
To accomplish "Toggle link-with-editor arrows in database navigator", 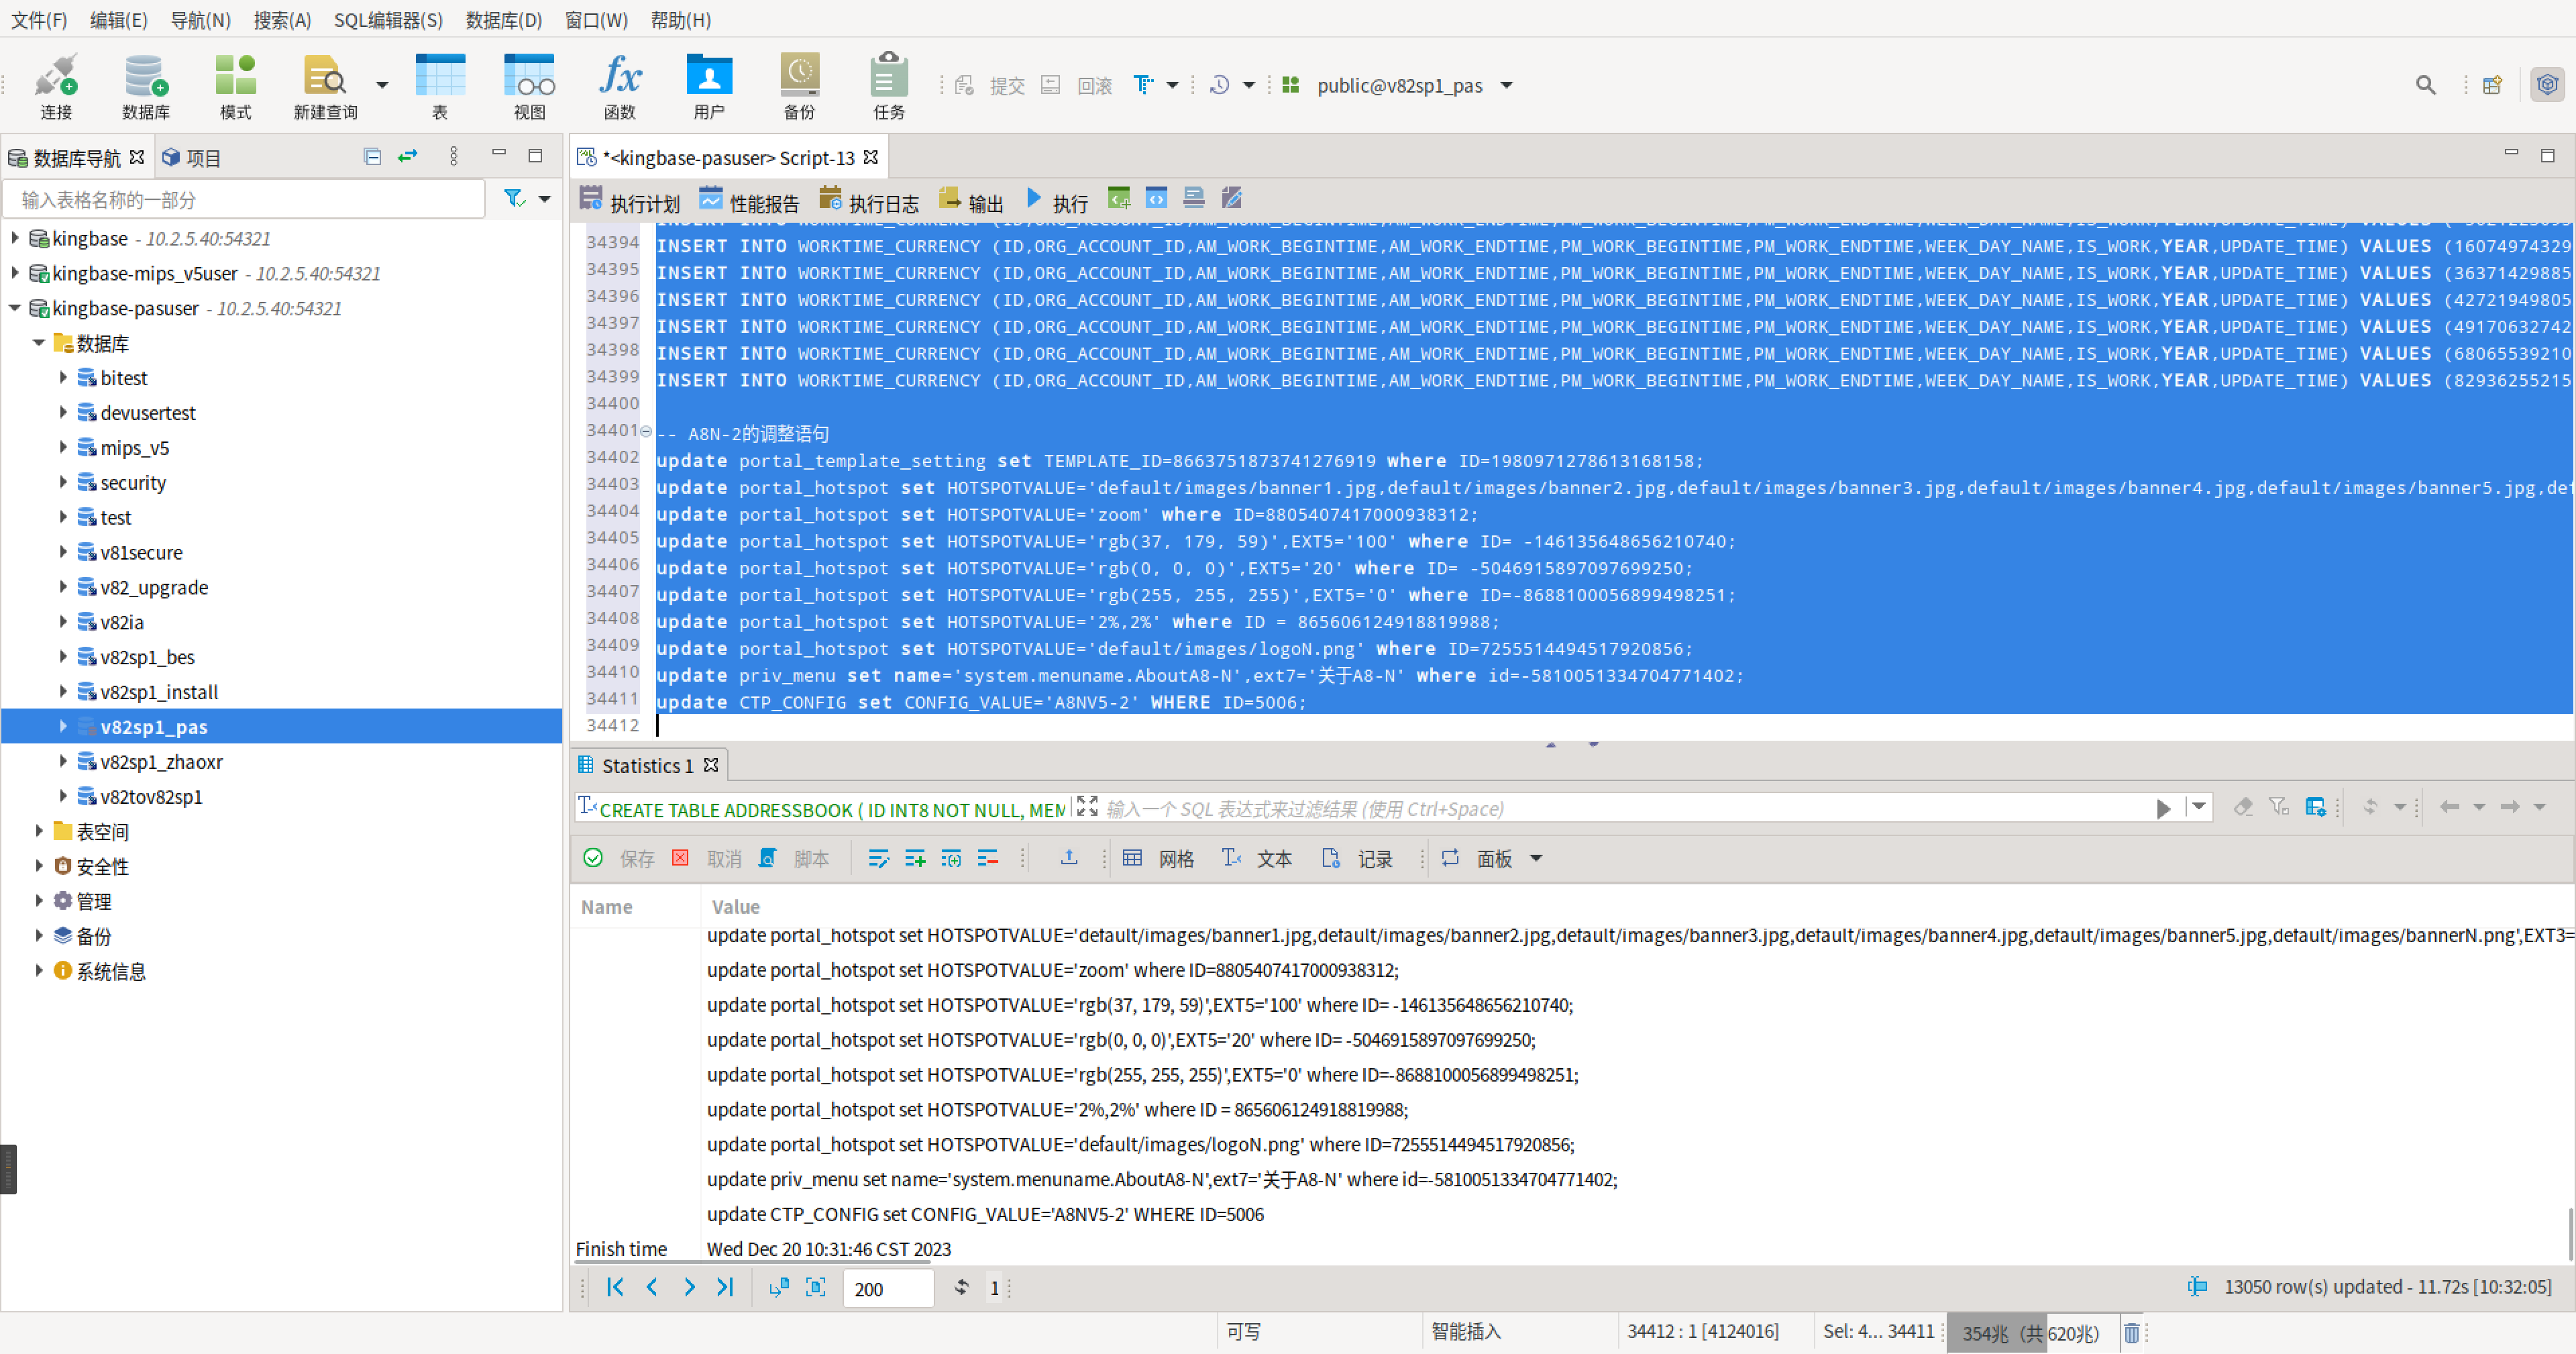I will point(408,157).
